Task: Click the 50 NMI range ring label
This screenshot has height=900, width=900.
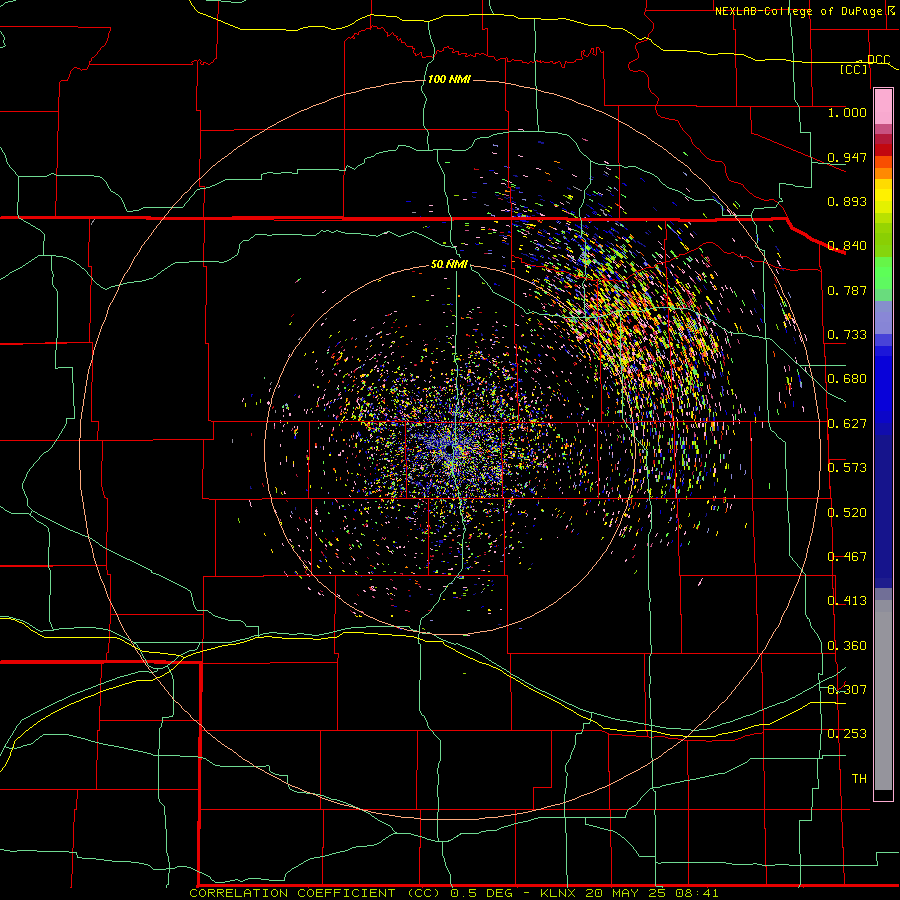Action: tap(449, 265)
